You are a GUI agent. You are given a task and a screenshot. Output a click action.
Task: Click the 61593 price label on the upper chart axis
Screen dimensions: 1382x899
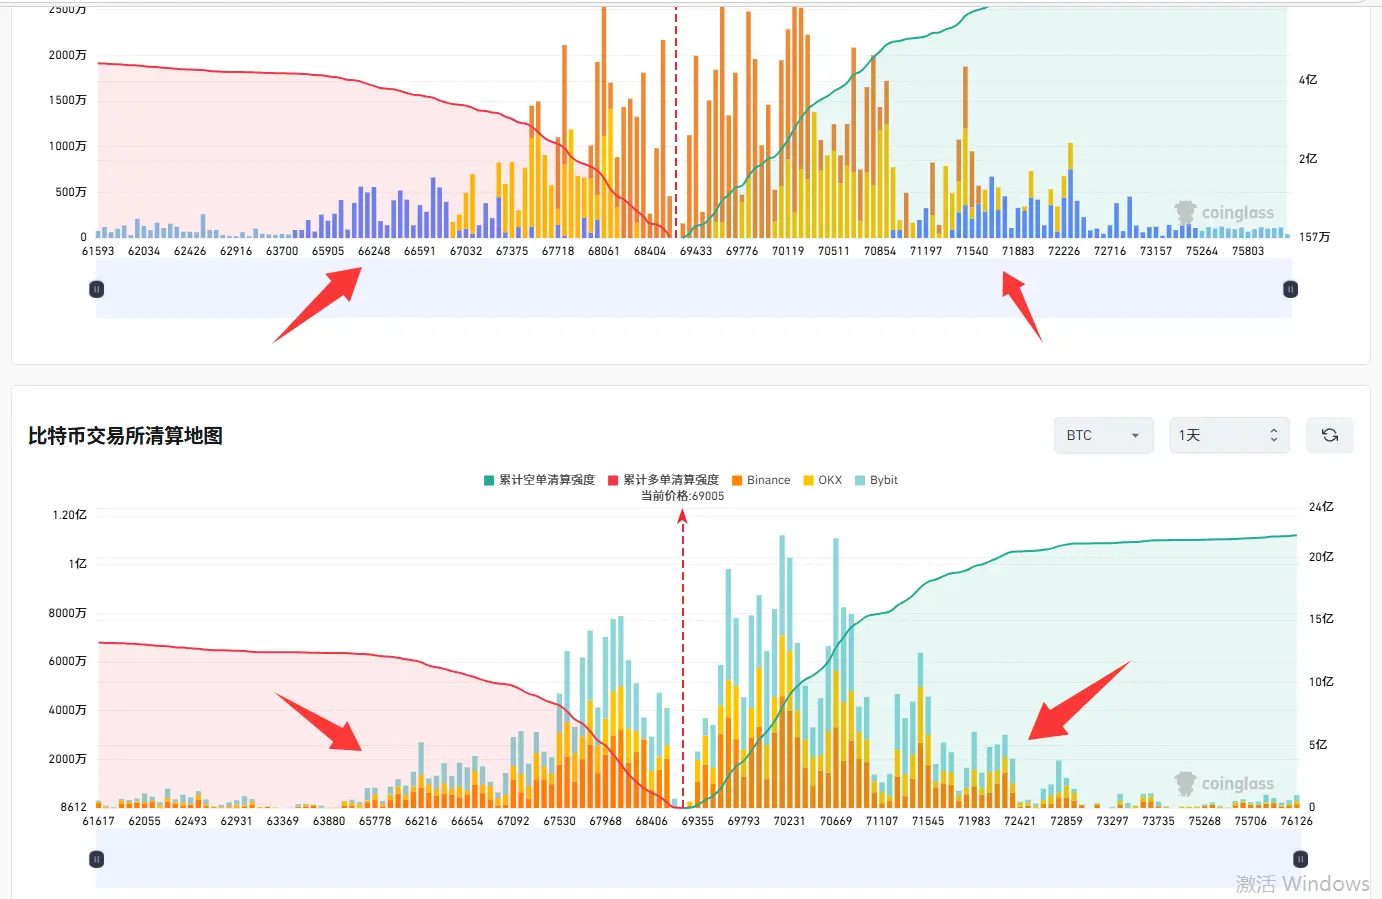98,251
